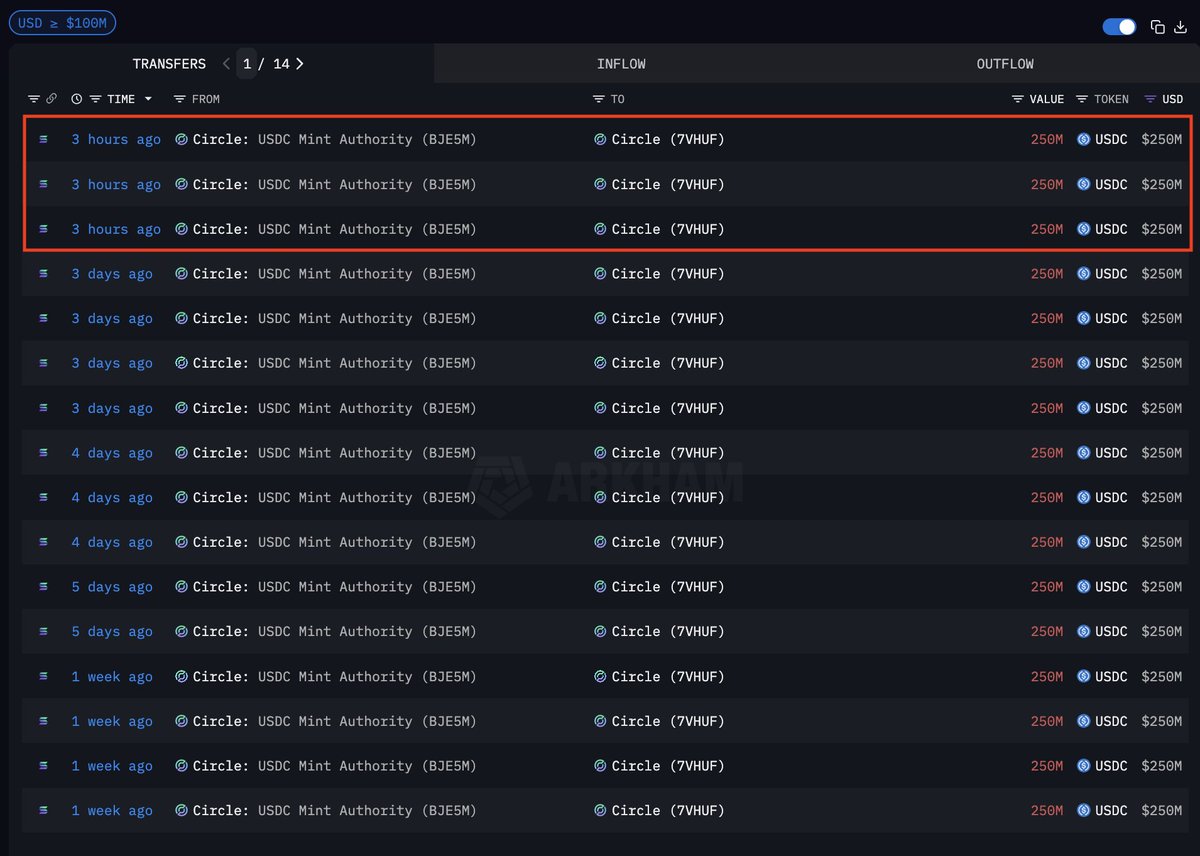Click the VALUE column header label
The width and height of the screenshot is (1200, 856).
coord(1047,99)
